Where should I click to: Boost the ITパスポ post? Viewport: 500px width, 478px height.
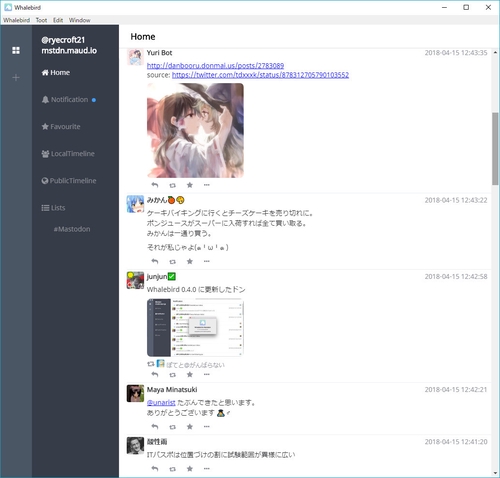(172, 469)
